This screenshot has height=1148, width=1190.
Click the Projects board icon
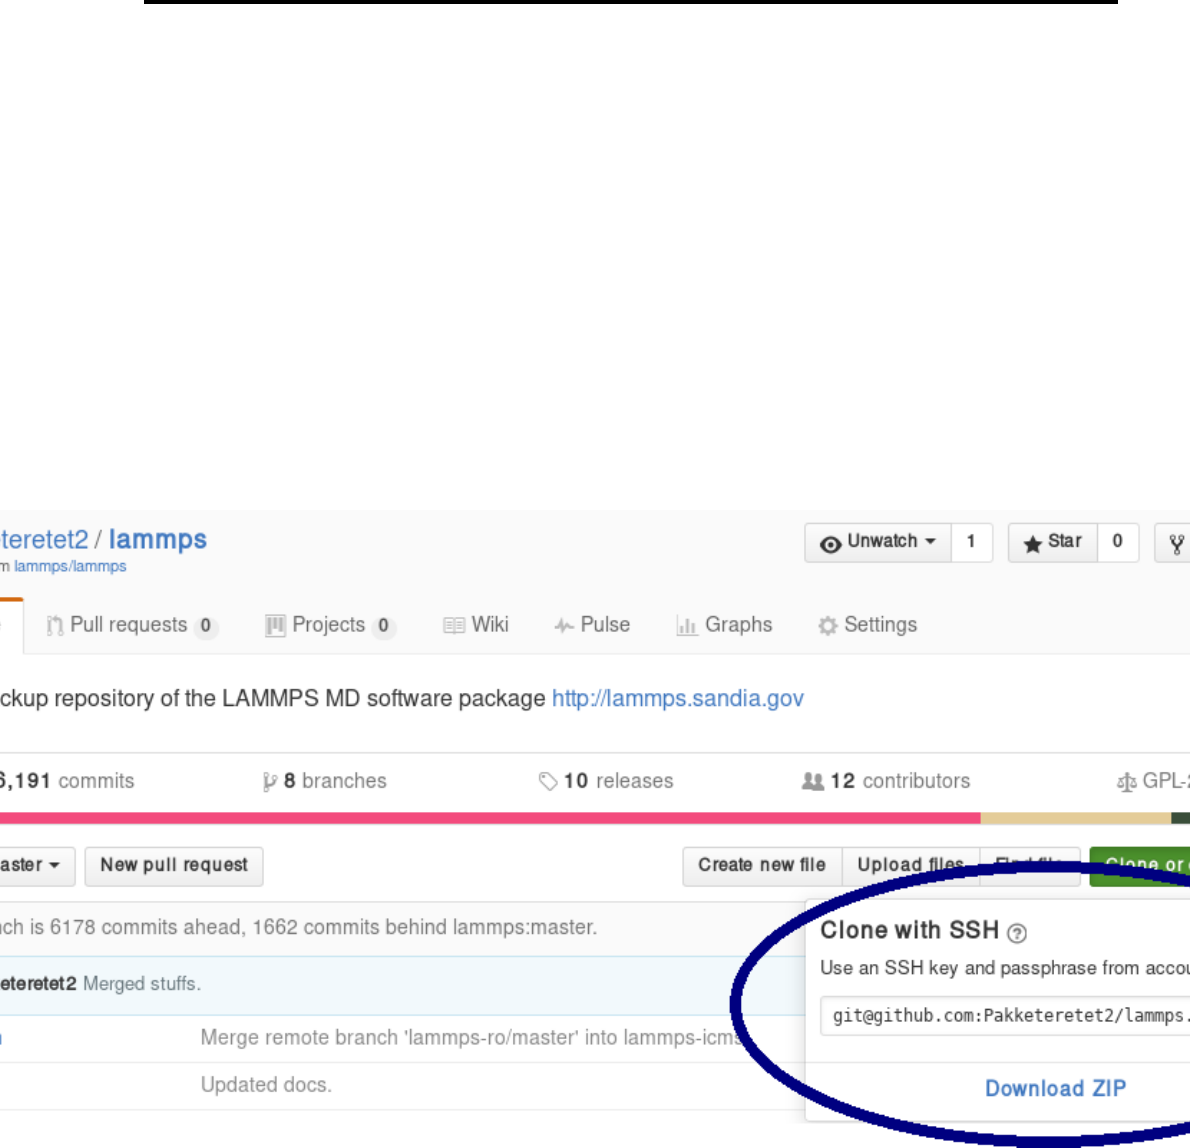[275, 625]
